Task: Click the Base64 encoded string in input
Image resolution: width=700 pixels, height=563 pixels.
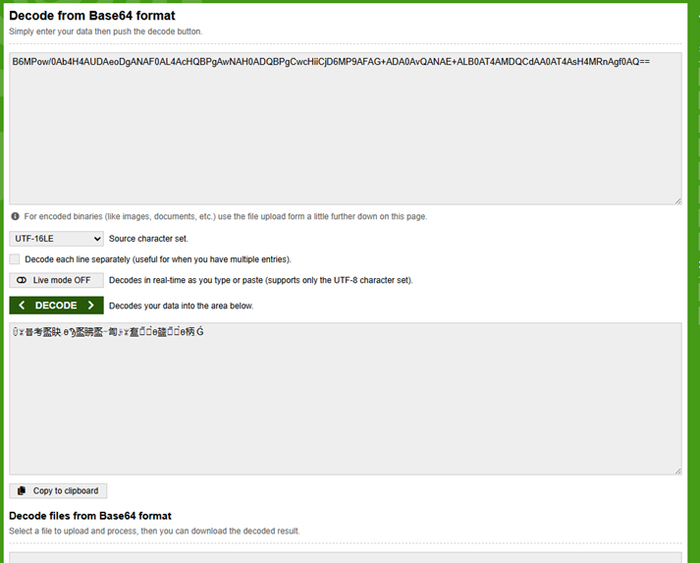Action: pyautogui.click(x=330, y=62)
